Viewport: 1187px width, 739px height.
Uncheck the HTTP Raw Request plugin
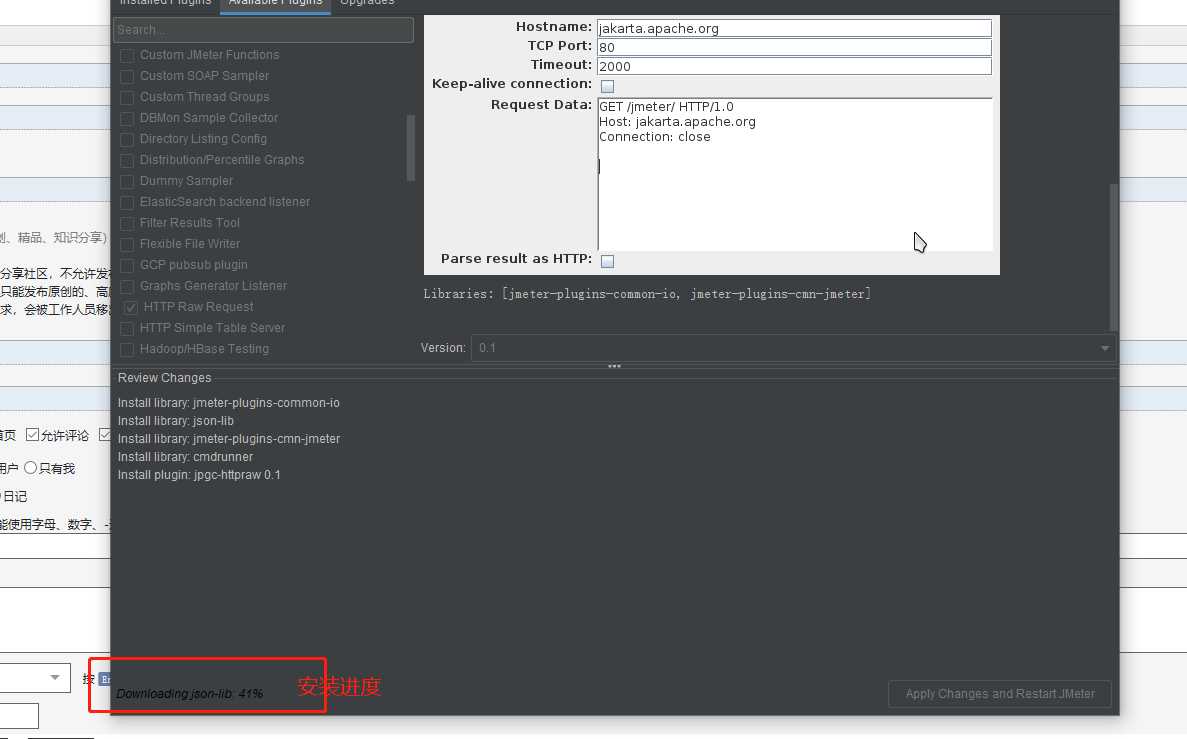pos(131,307)
